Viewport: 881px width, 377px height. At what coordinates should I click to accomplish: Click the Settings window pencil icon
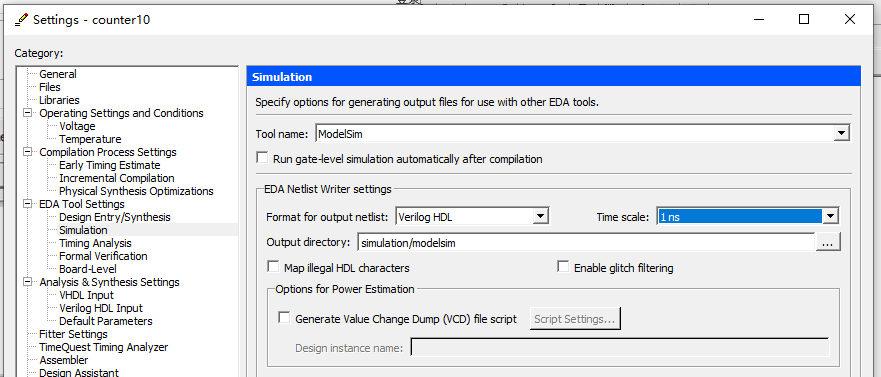(21, 20)
